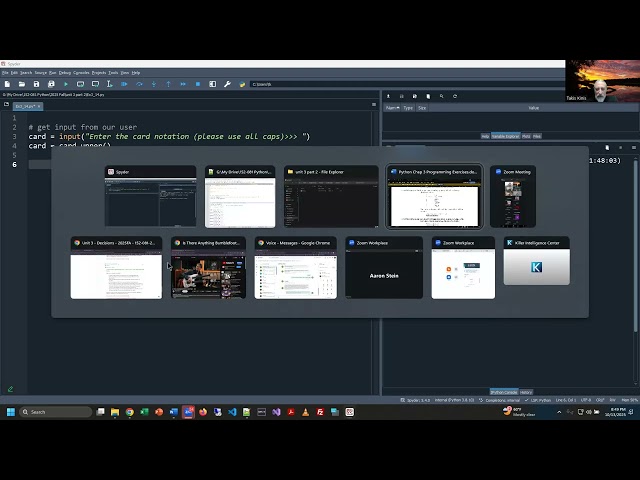Select Zoom Workplace Aaron Stein thumbnail
Image resolution: width=640 pixels, height=480 pixels.
click(x=384, y=268)
